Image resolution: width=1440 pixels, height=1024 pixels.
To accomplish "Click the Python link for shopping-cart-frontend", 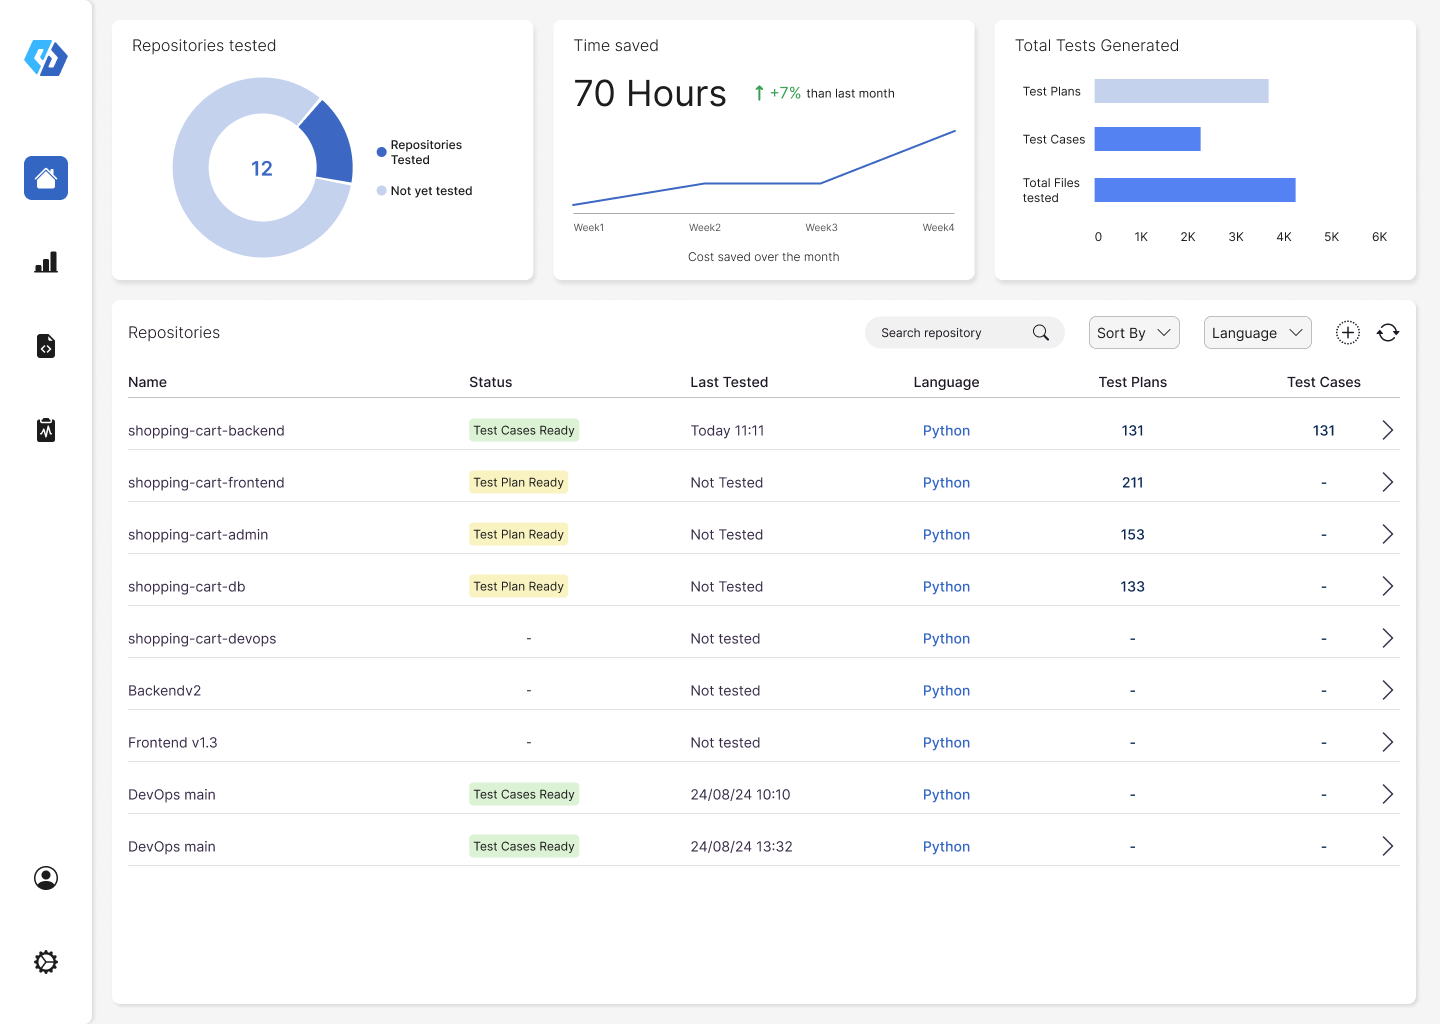I will [x=946, y=483].
